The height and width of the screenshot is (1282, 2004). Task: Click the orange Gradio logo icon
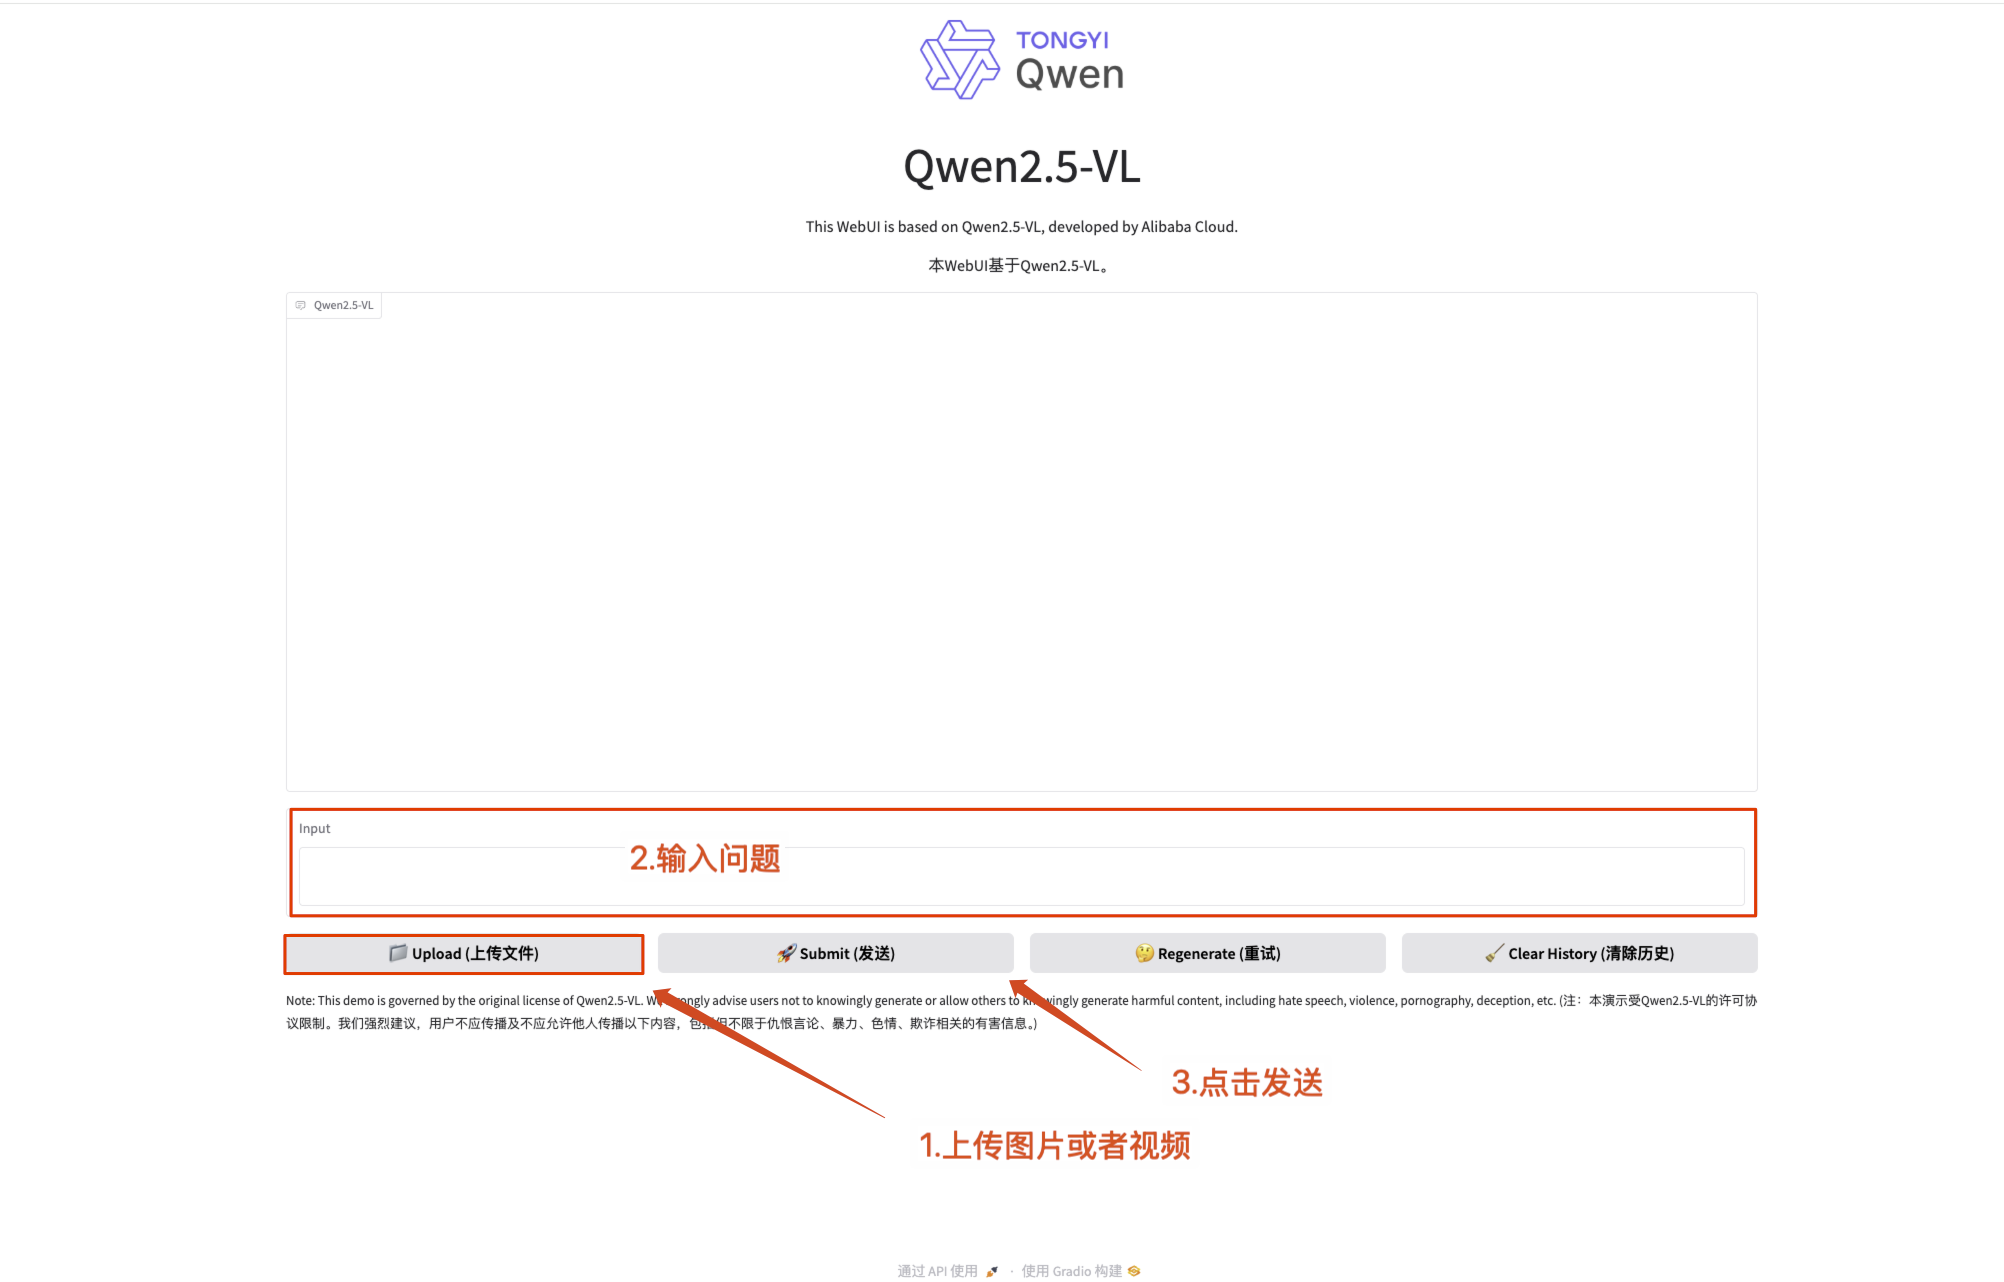pyautogui.click(x=1134, y=1271)
